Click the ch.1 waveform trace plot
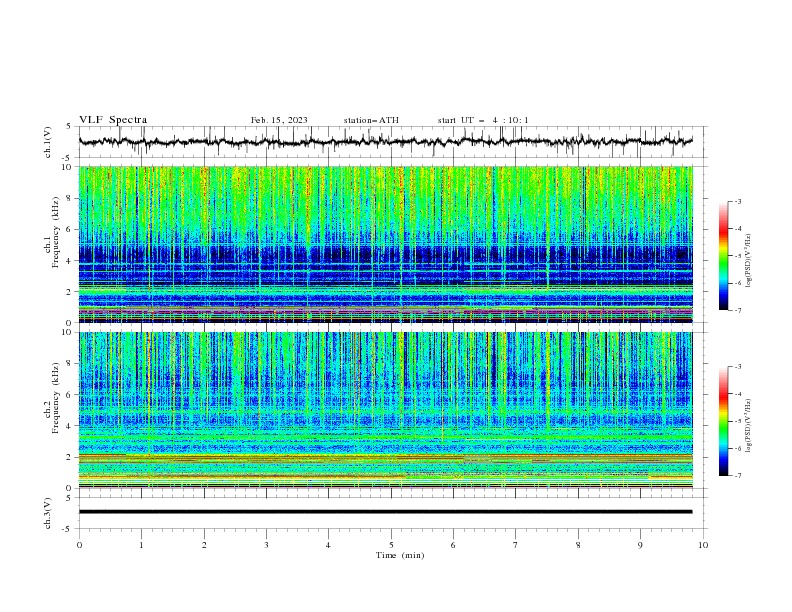The width and height of the screenshot is (792, 612). point(385,142)
